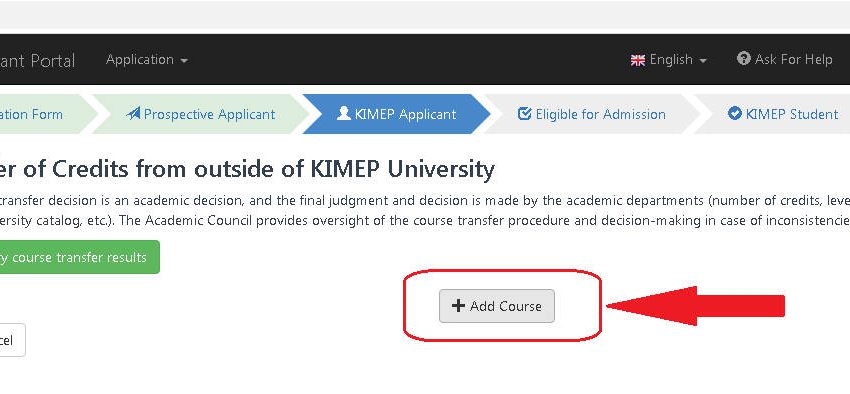Click the Add Course button
This screenshot has width=850, height=394.
click(x=497, y=306)
